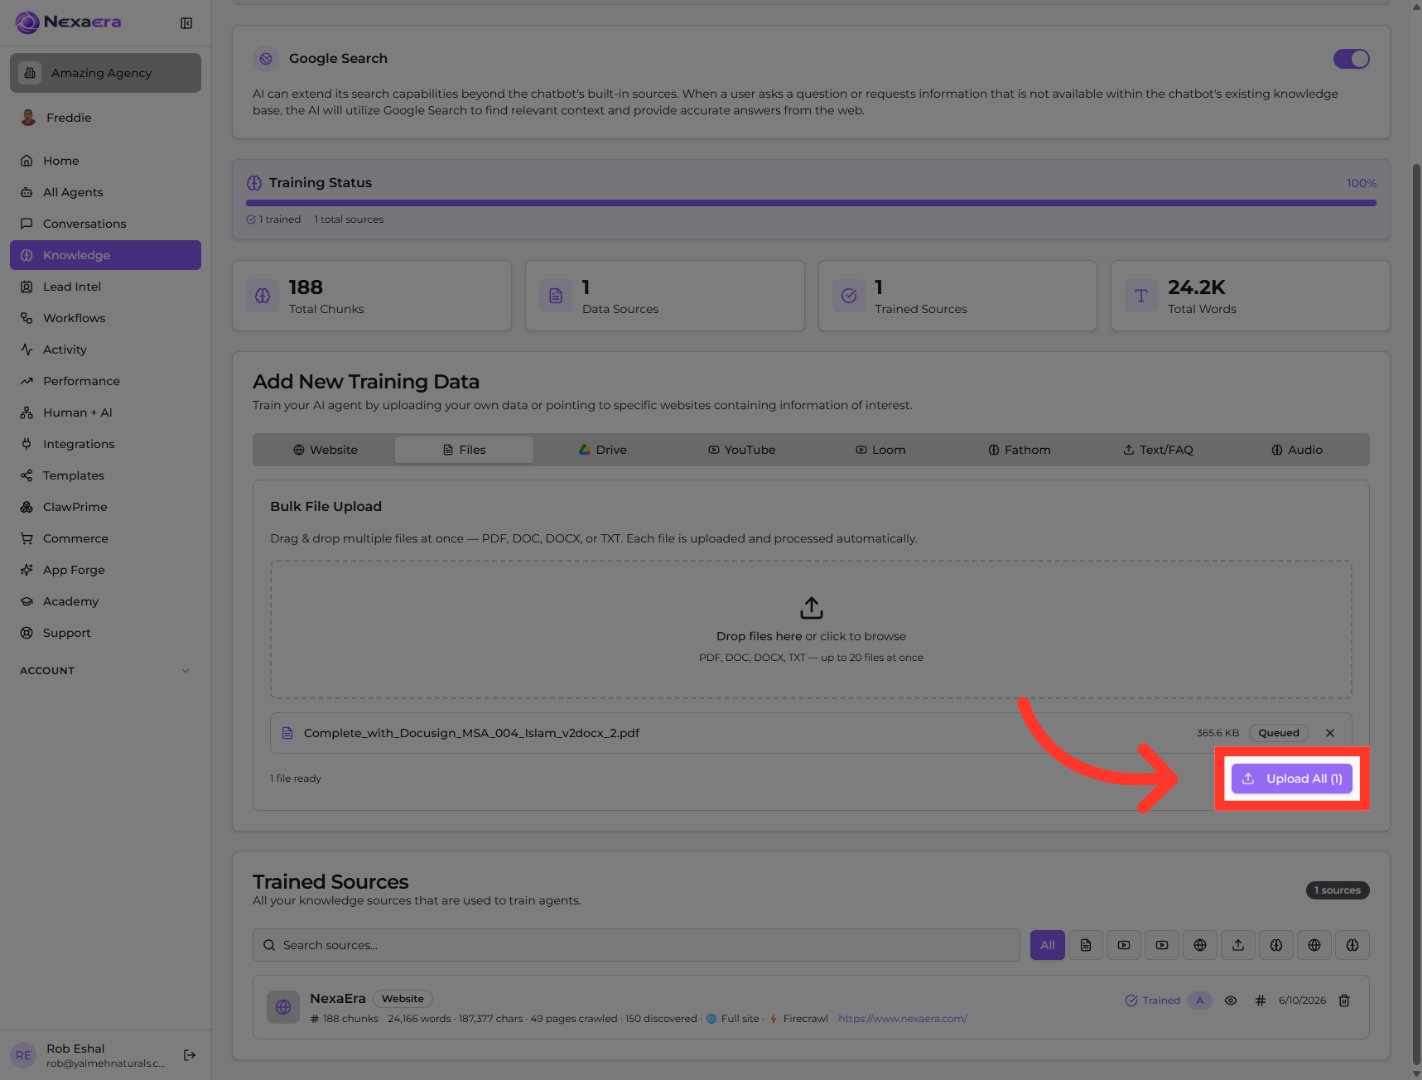Remove the queued PDF file with X
The height and width of the screenshot is (1080, 1422).
pos(1330,733)
